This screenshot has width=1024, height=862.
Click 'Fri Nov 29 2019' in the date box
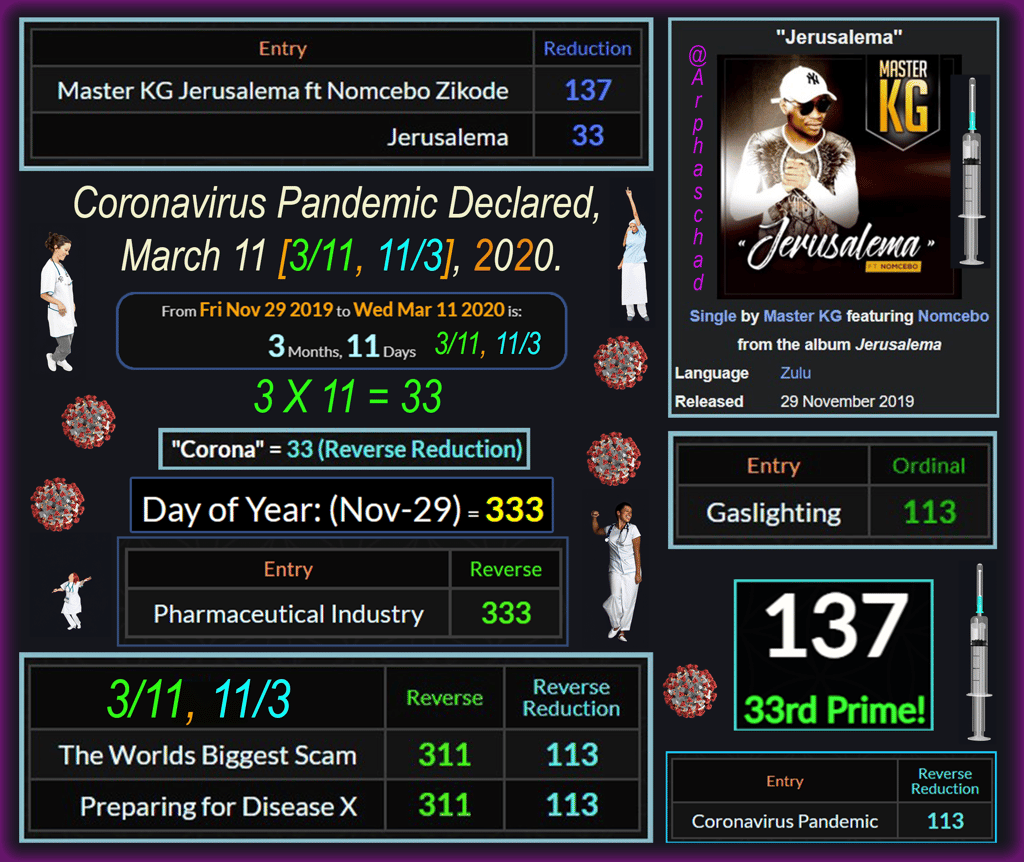coord(266,310)
